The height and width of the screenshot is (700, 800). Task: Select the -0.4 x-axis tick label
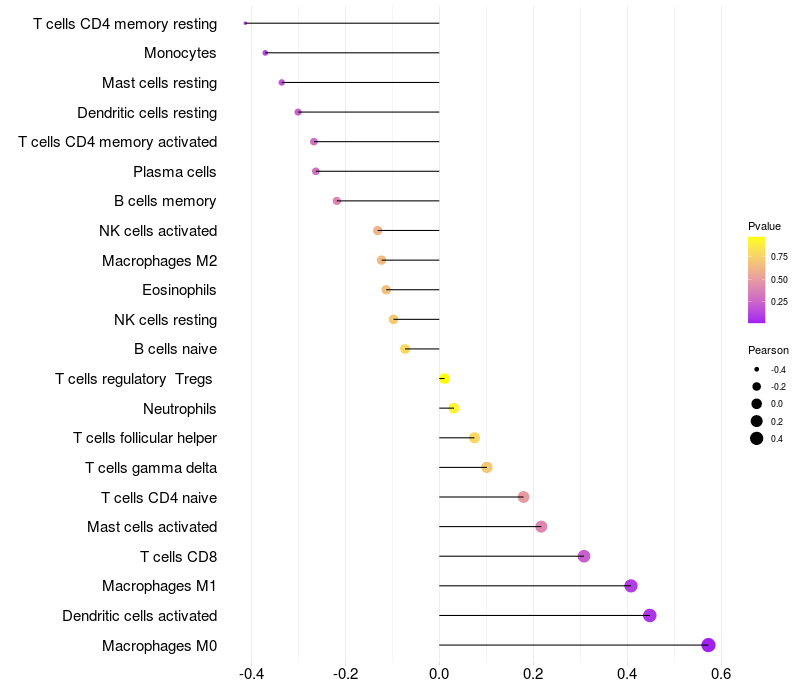251,673
